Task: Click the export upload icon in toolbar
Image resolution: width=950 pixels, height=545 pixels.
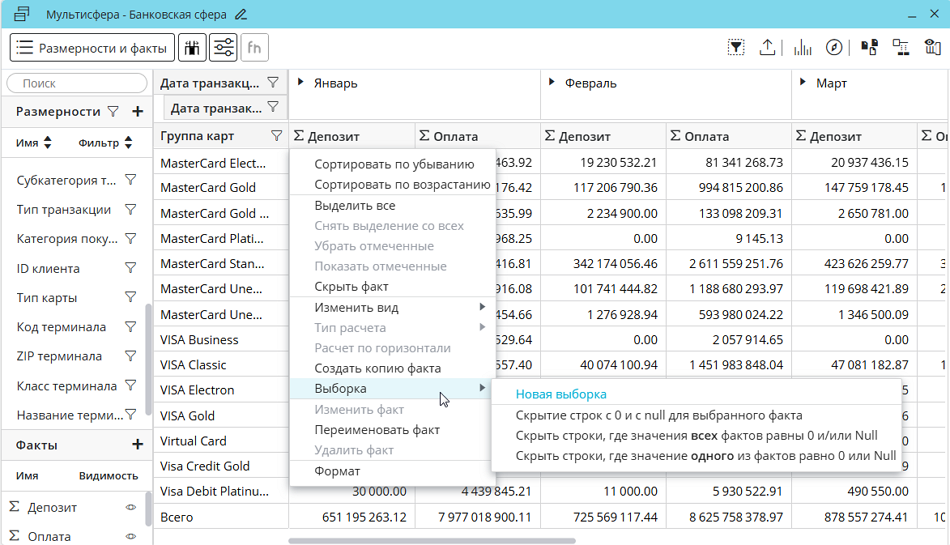Action: point(767,47)
